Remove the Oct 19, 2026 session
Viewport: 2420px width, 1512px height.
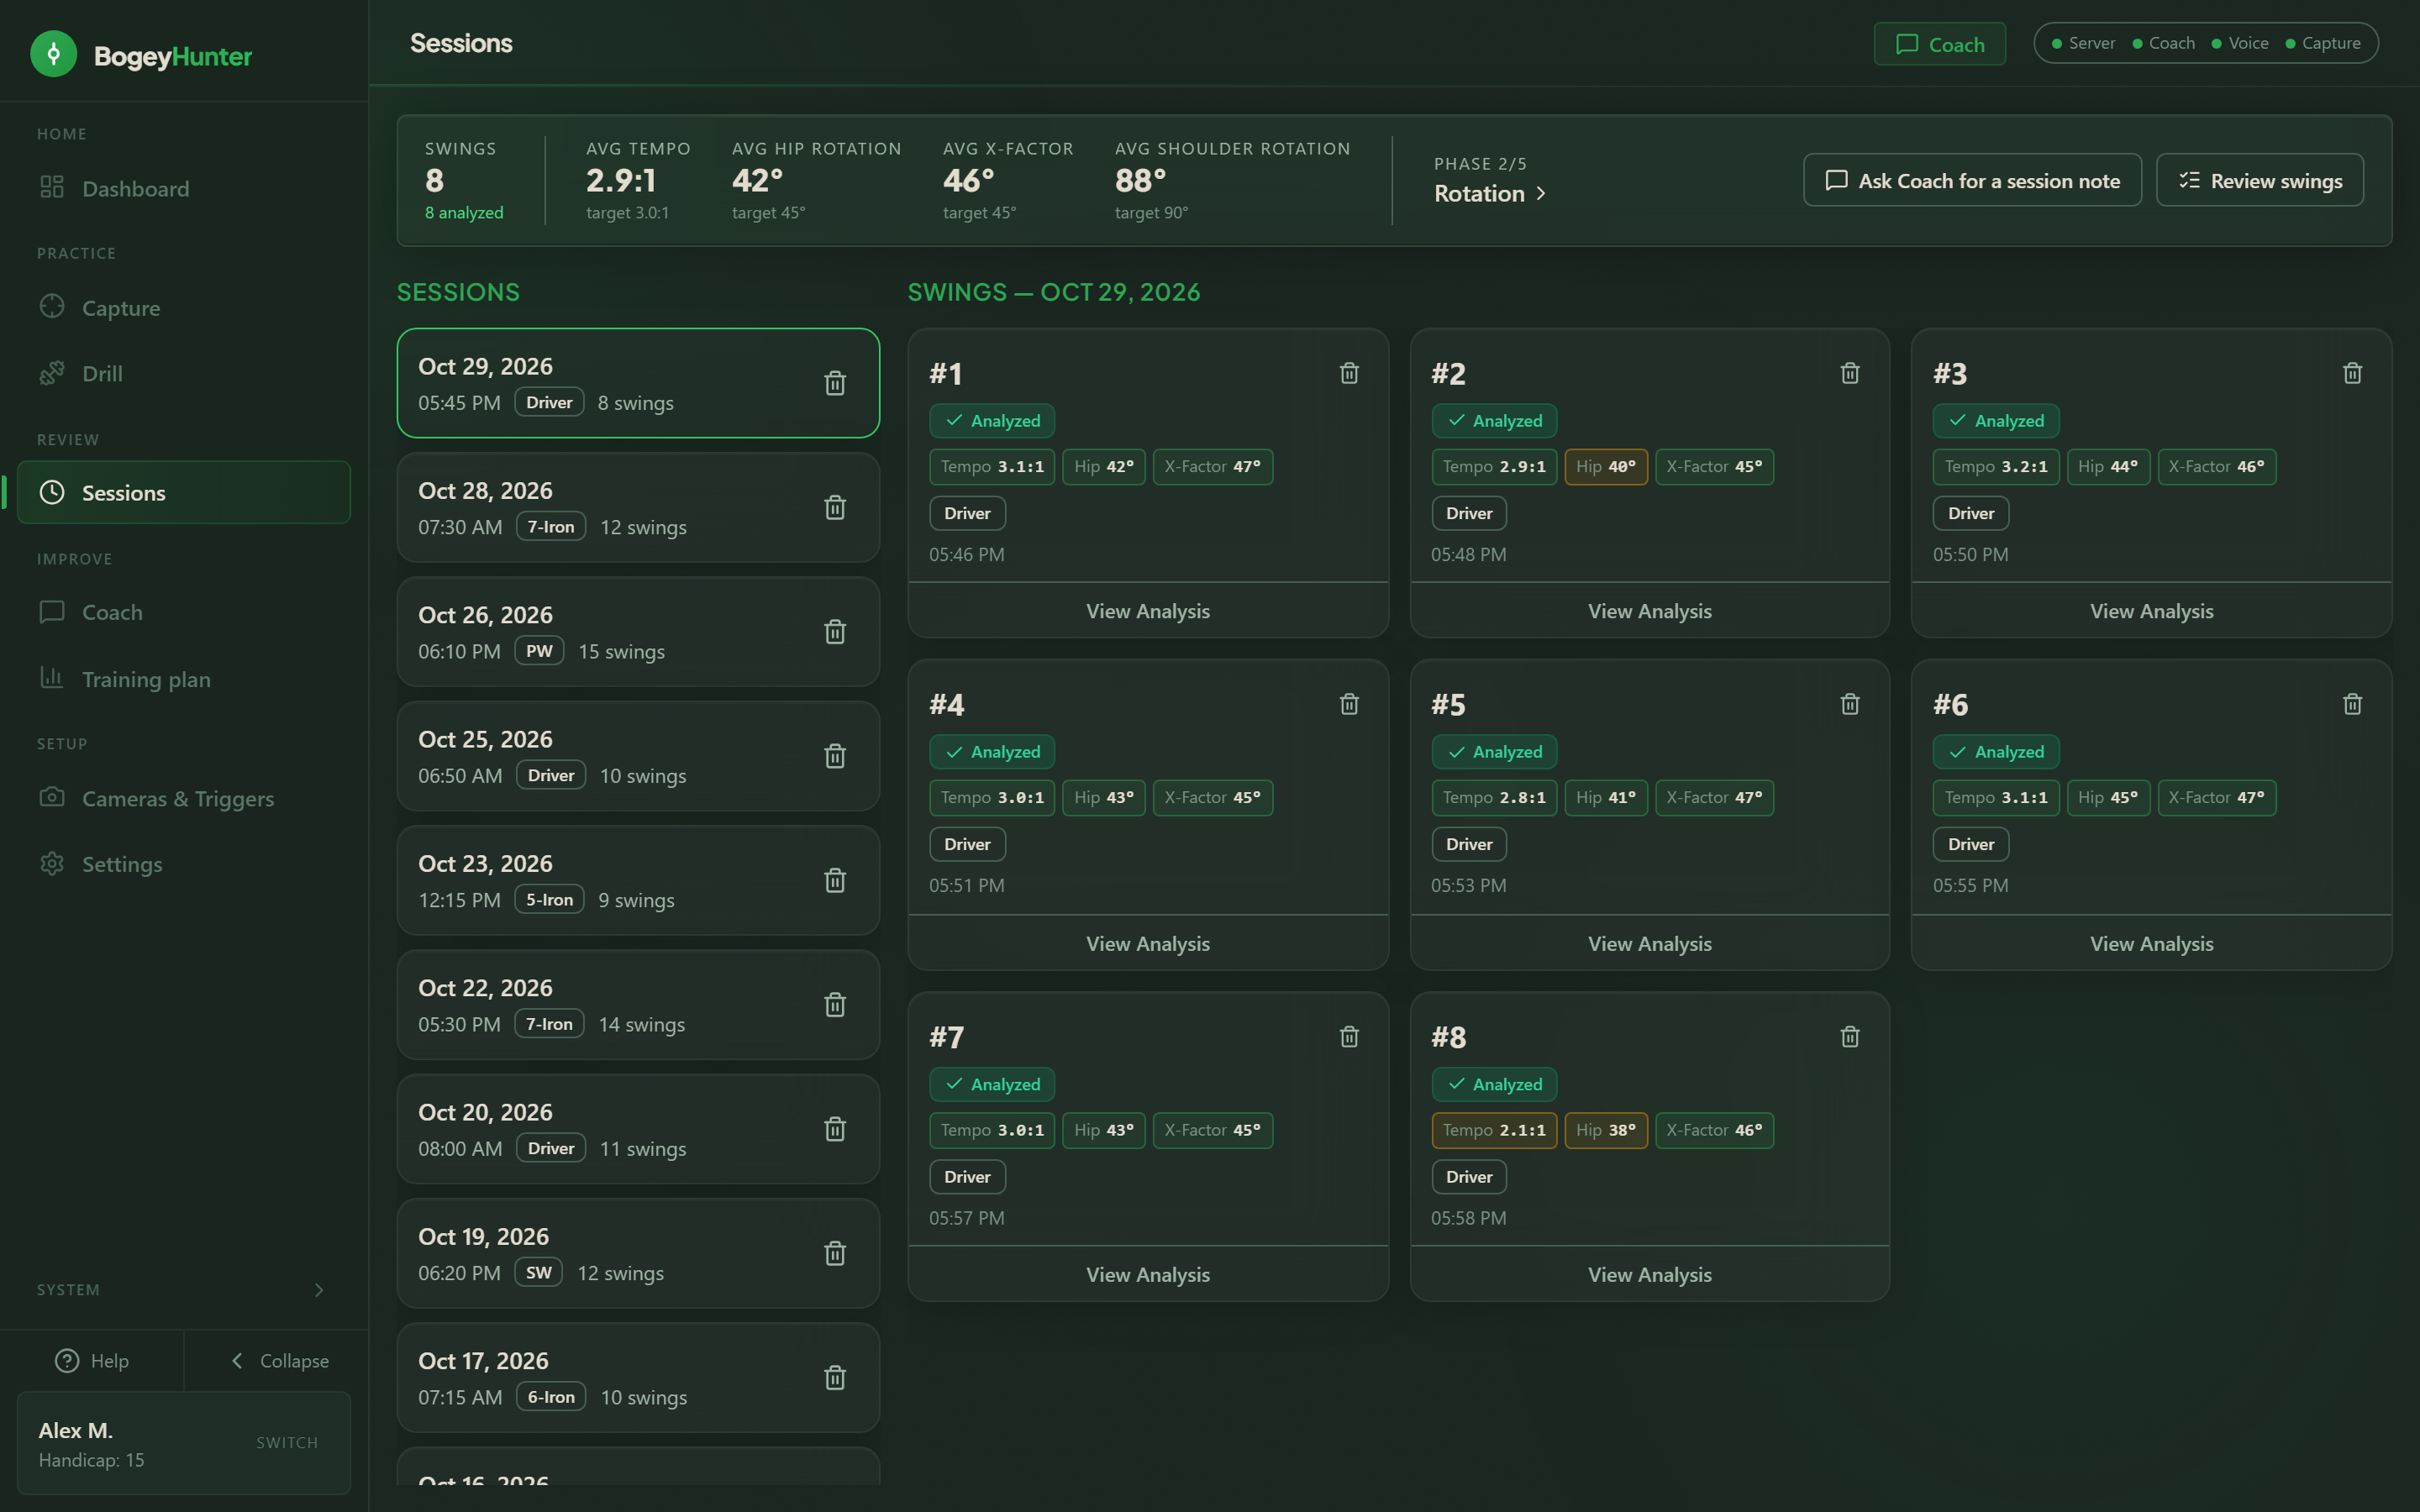835,1253
